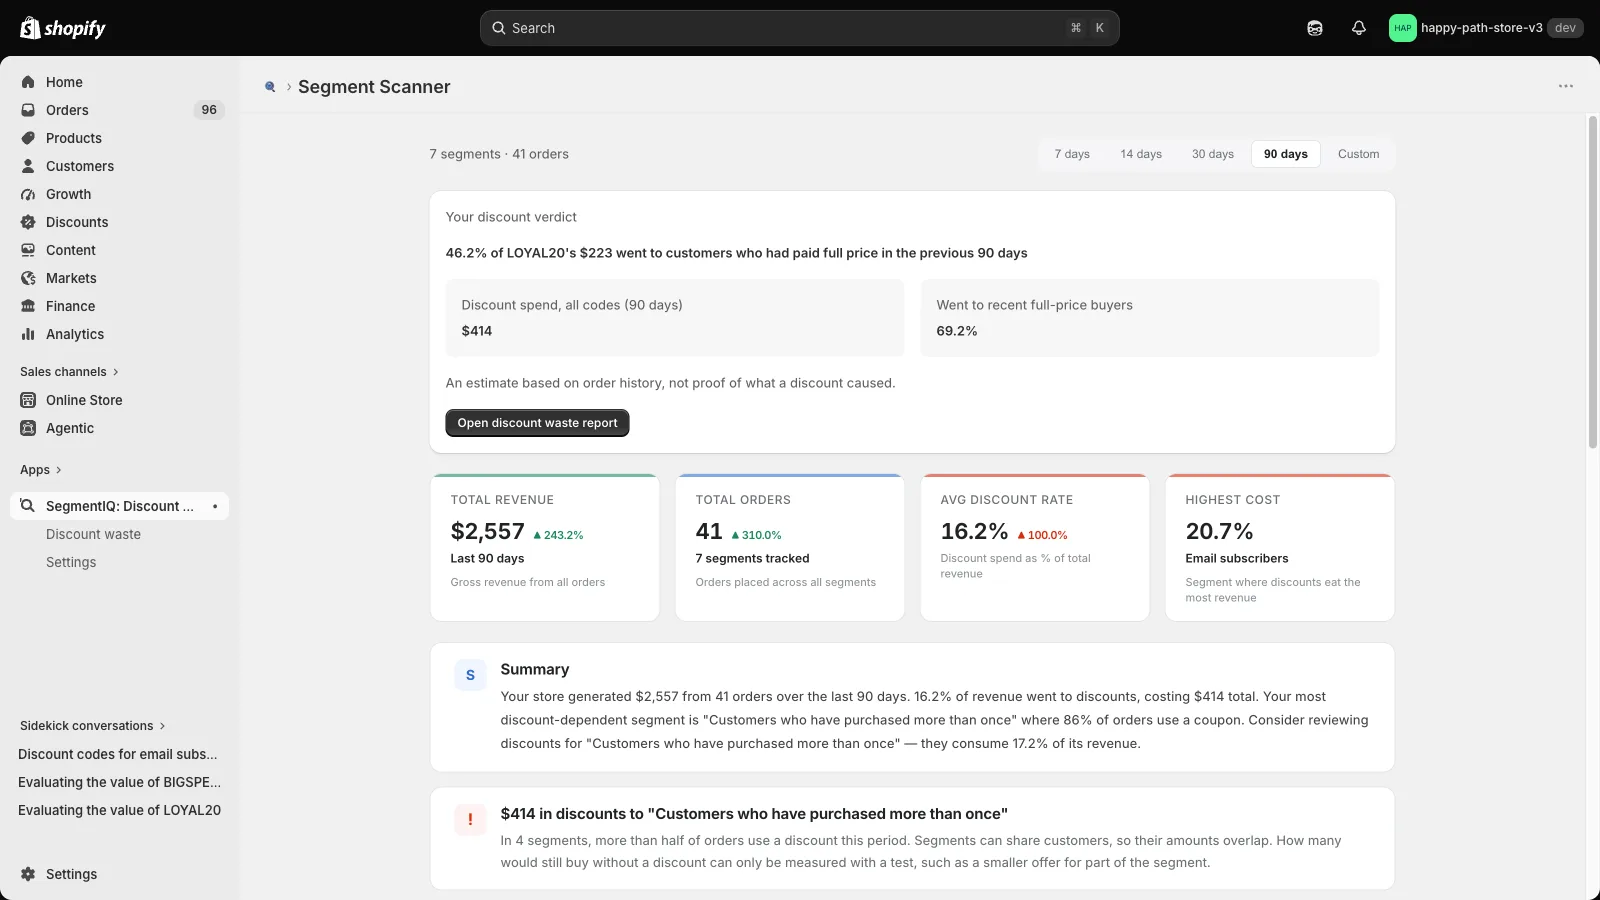The height and width of the screenshot is (900, 1600).
Task: Open the Sidekick assistant icon in top bar
Action: coord(1315,28)
